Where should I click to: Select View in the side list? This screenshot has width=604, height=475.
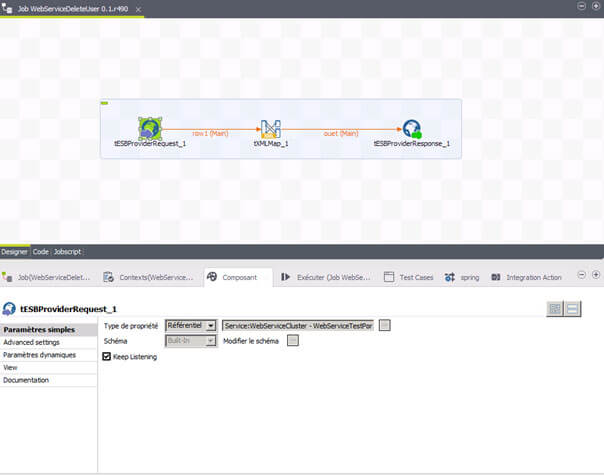click(x=49, y=368)
